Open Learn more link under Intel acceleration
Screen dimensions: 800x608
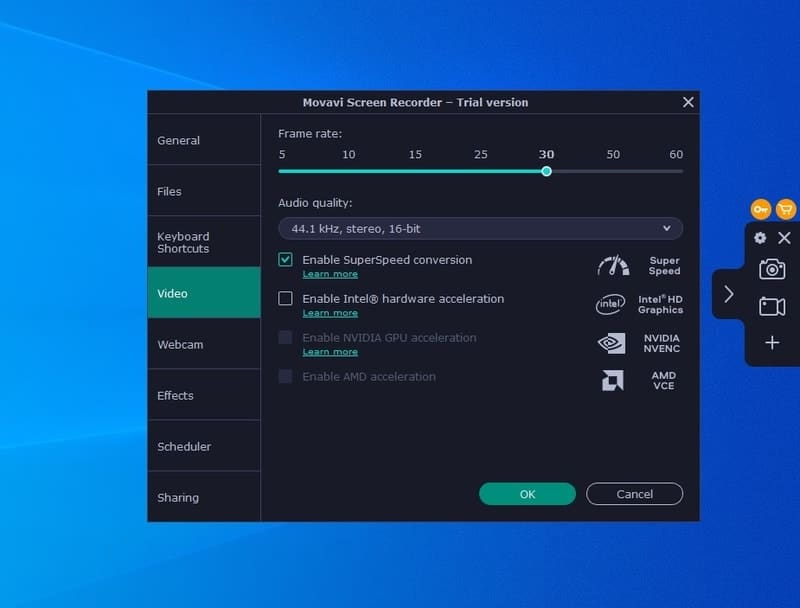[x=330, y=313]
